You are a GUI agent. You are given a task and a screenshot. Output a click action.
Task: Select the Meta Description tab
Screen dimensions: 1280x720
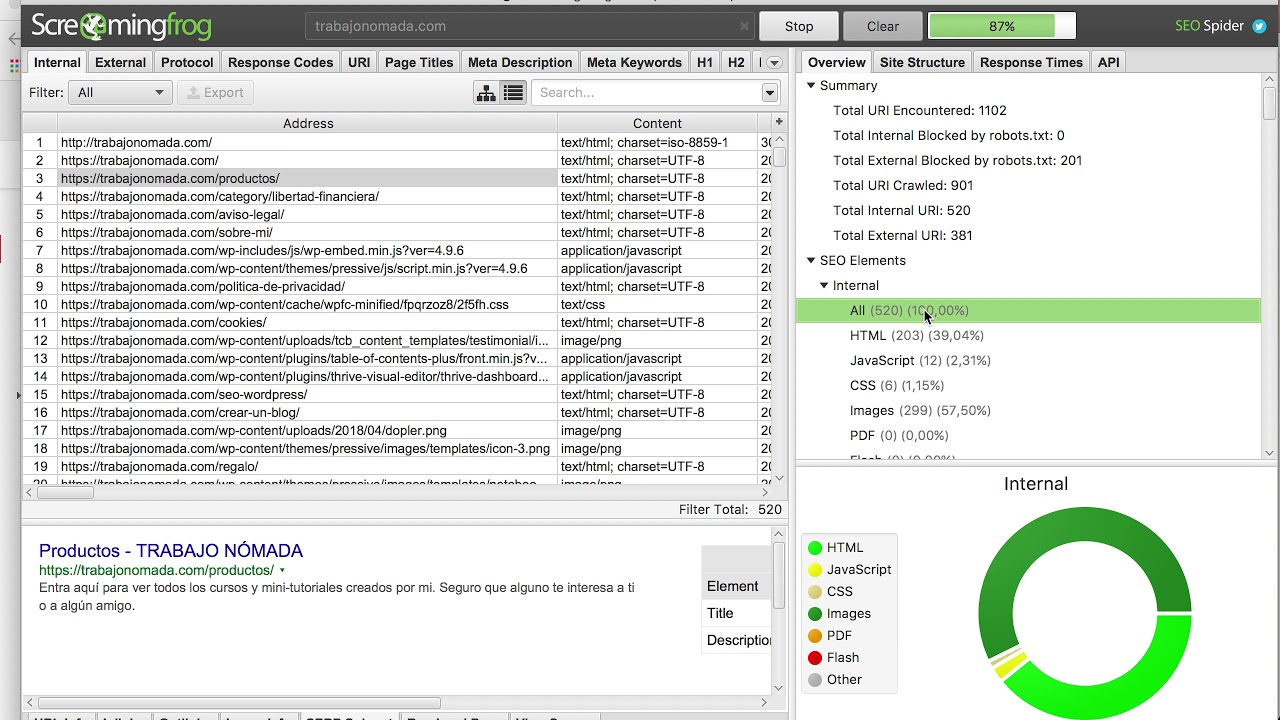tap(520, 62)
